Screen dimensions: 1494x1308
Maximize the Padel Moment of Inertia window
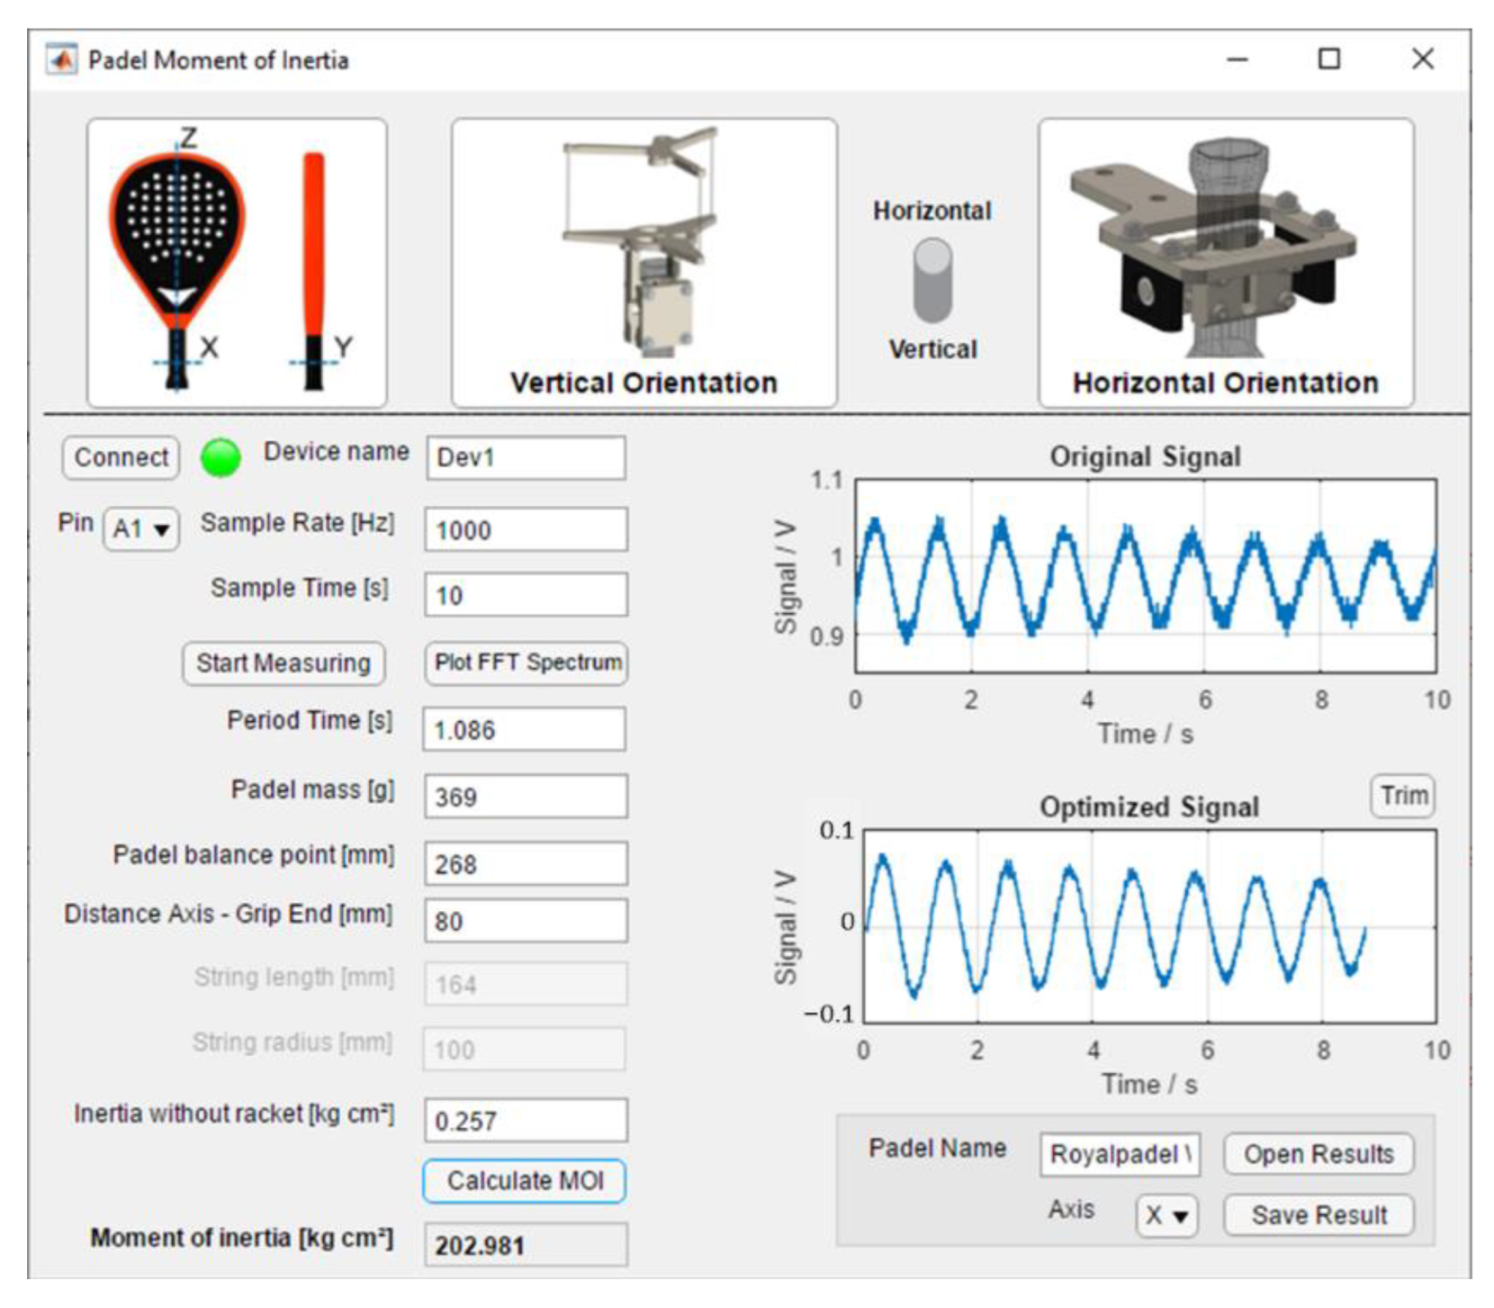[1329, 60]
